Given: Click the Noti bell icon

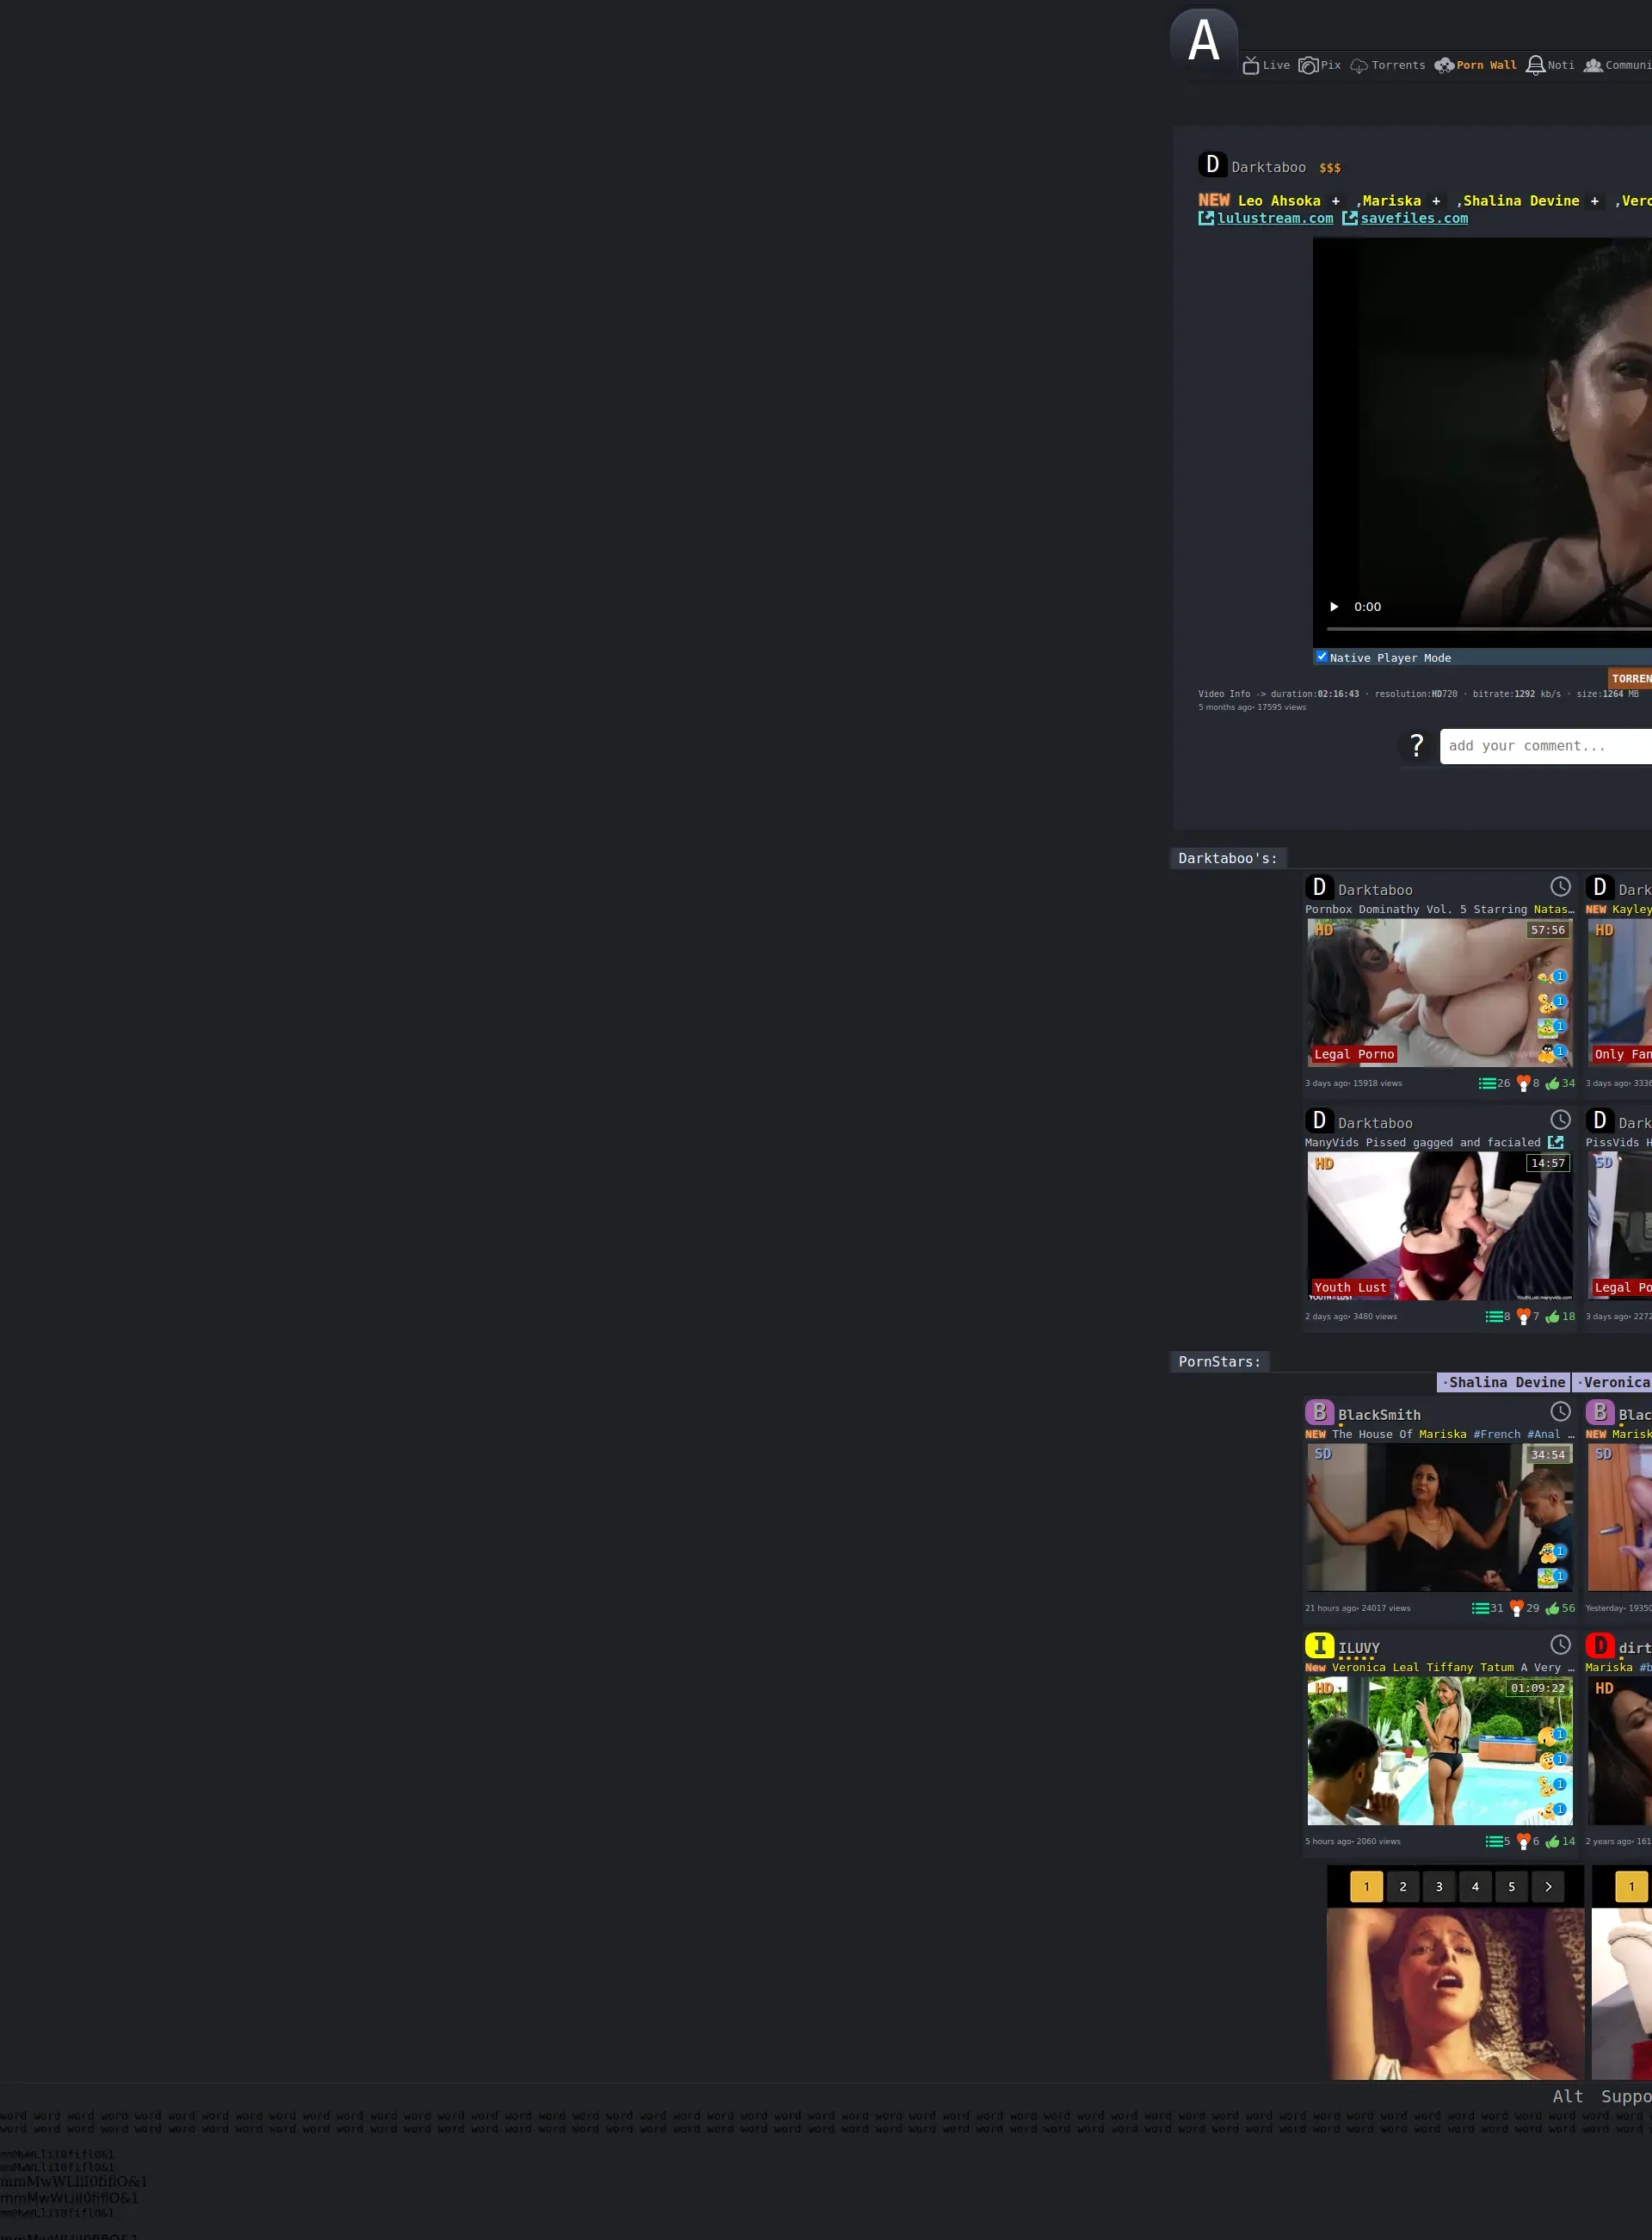Looking at the screenshot, I should pos(1535,66).
